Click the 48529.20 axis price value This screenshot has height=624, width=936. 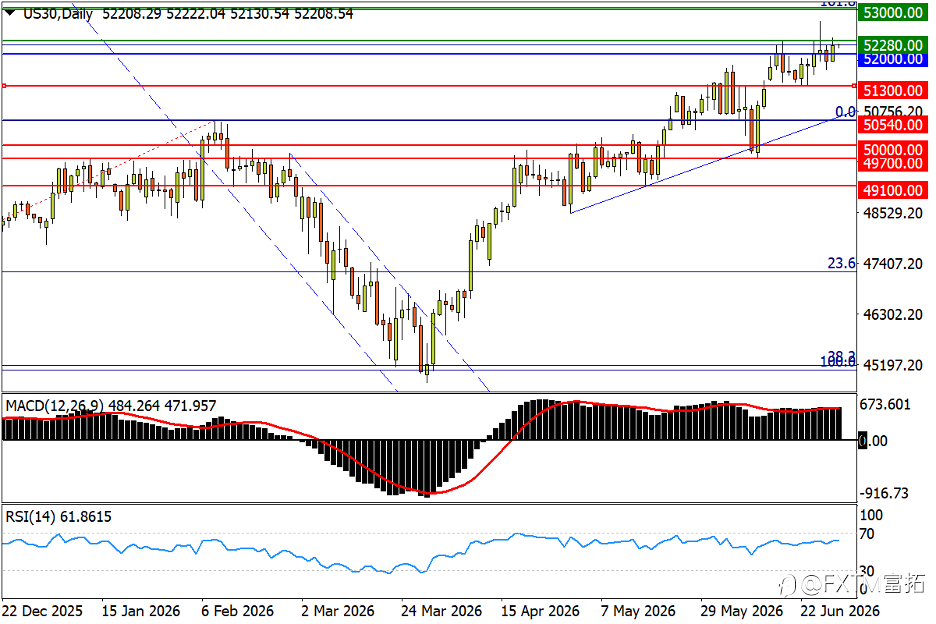[893, 213]
